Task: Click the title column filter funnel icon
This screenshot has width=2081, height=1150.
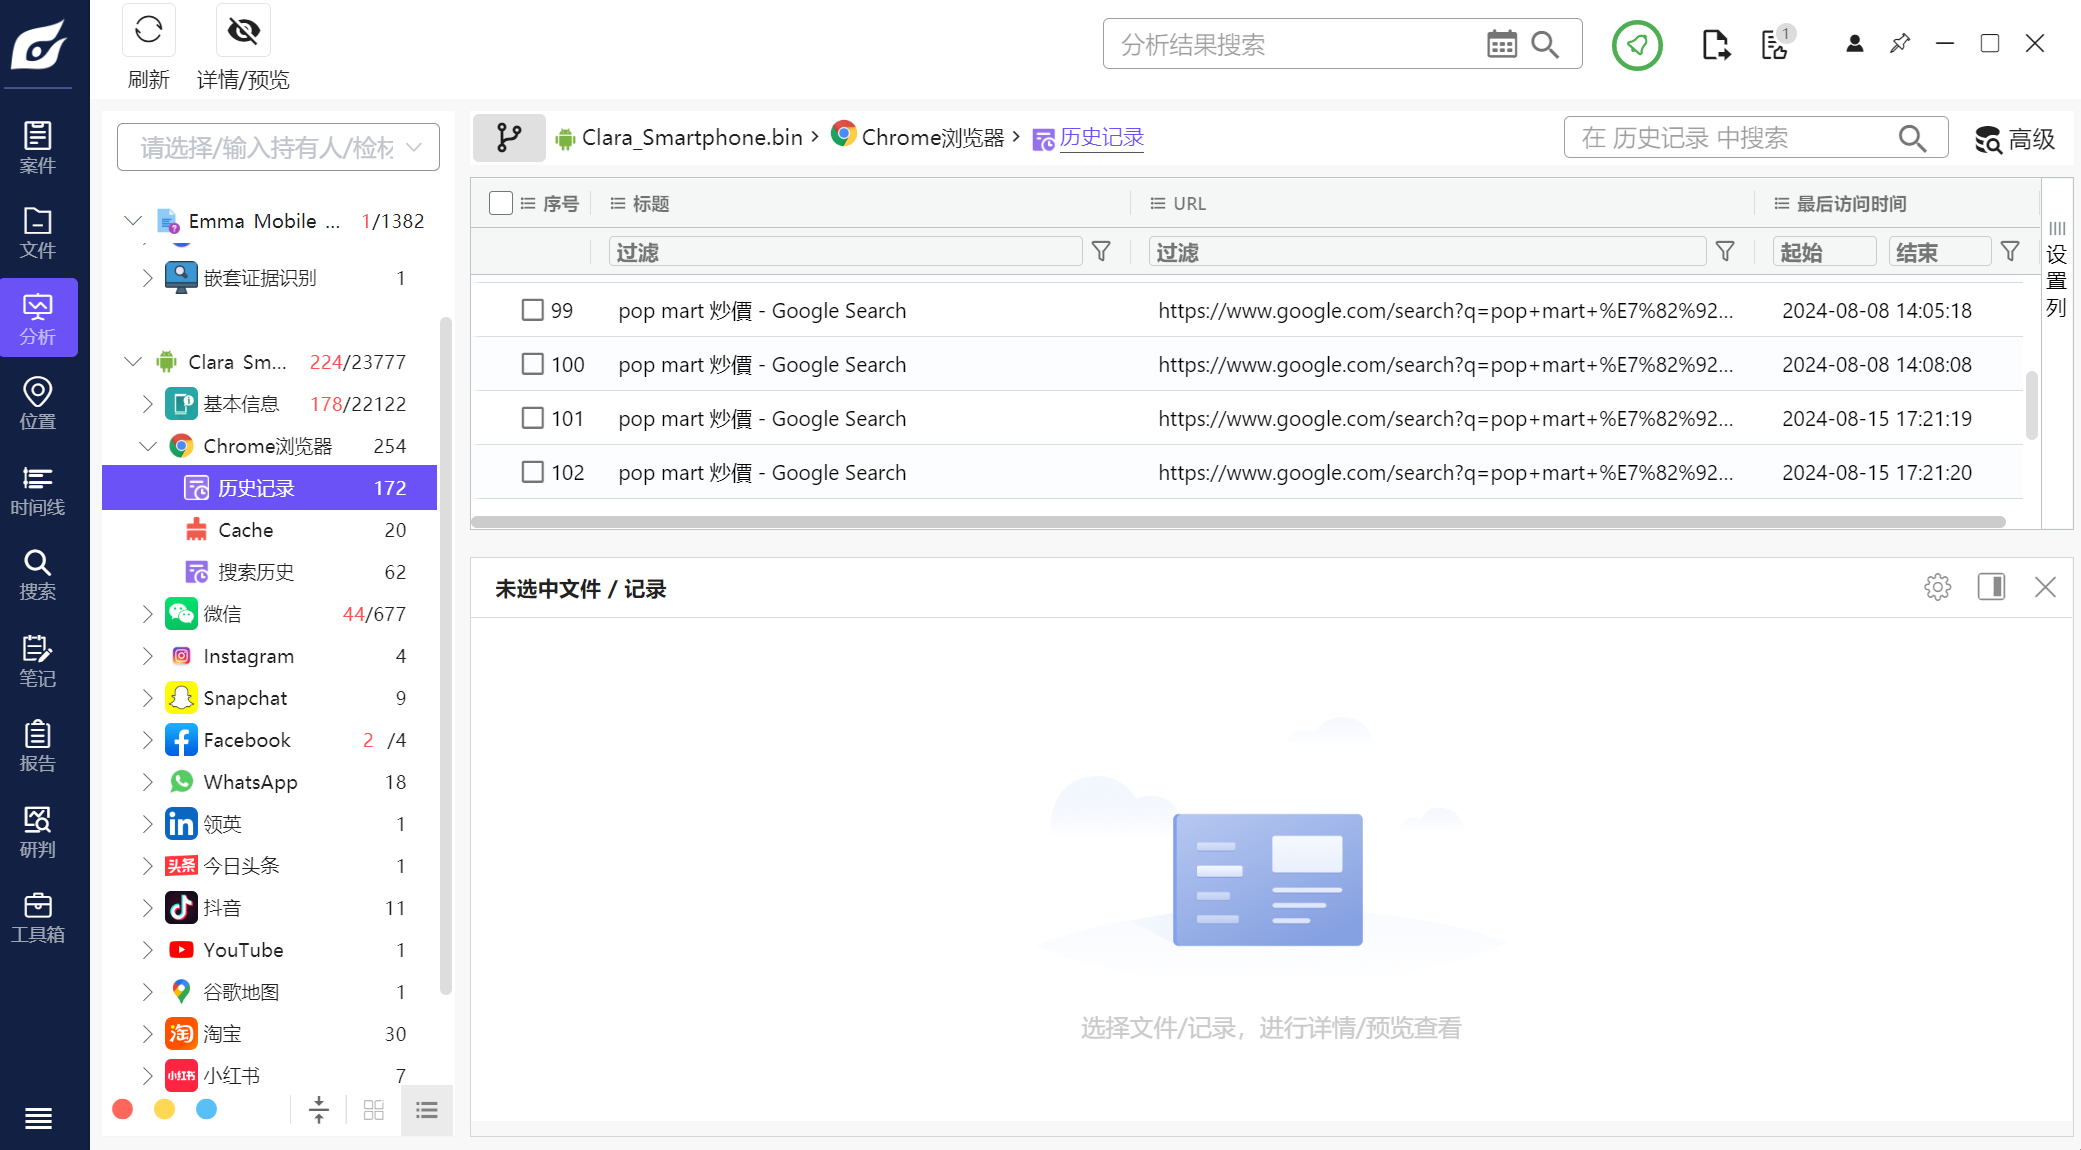Action: click(1101, 252)
